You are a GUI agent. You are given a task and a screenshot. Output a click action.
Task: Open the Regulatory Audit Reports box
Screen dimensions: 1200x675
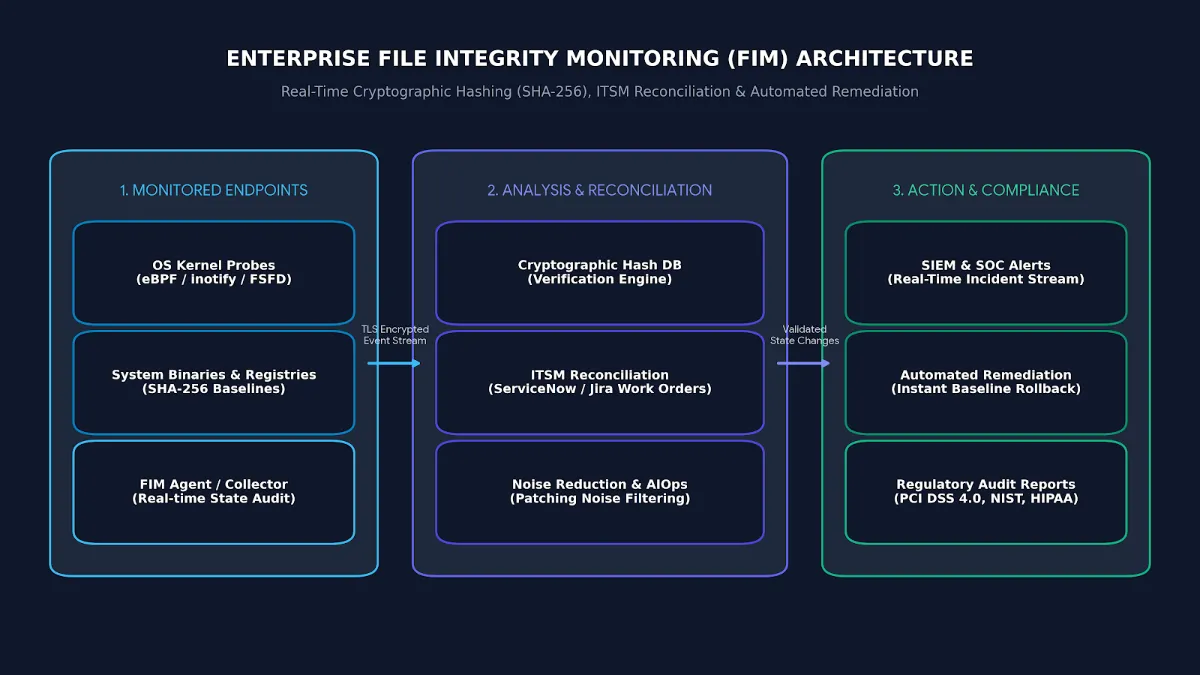(986, 492)
